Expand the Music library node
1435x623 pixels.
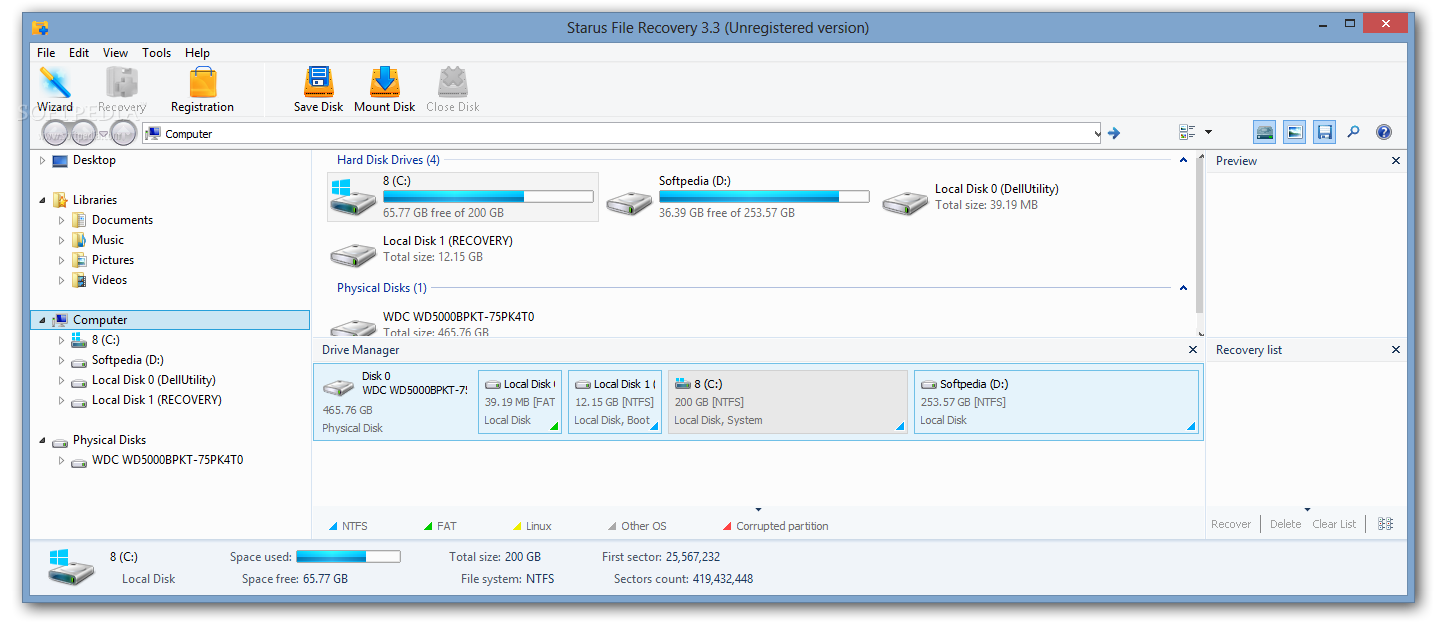click(61, 240)
